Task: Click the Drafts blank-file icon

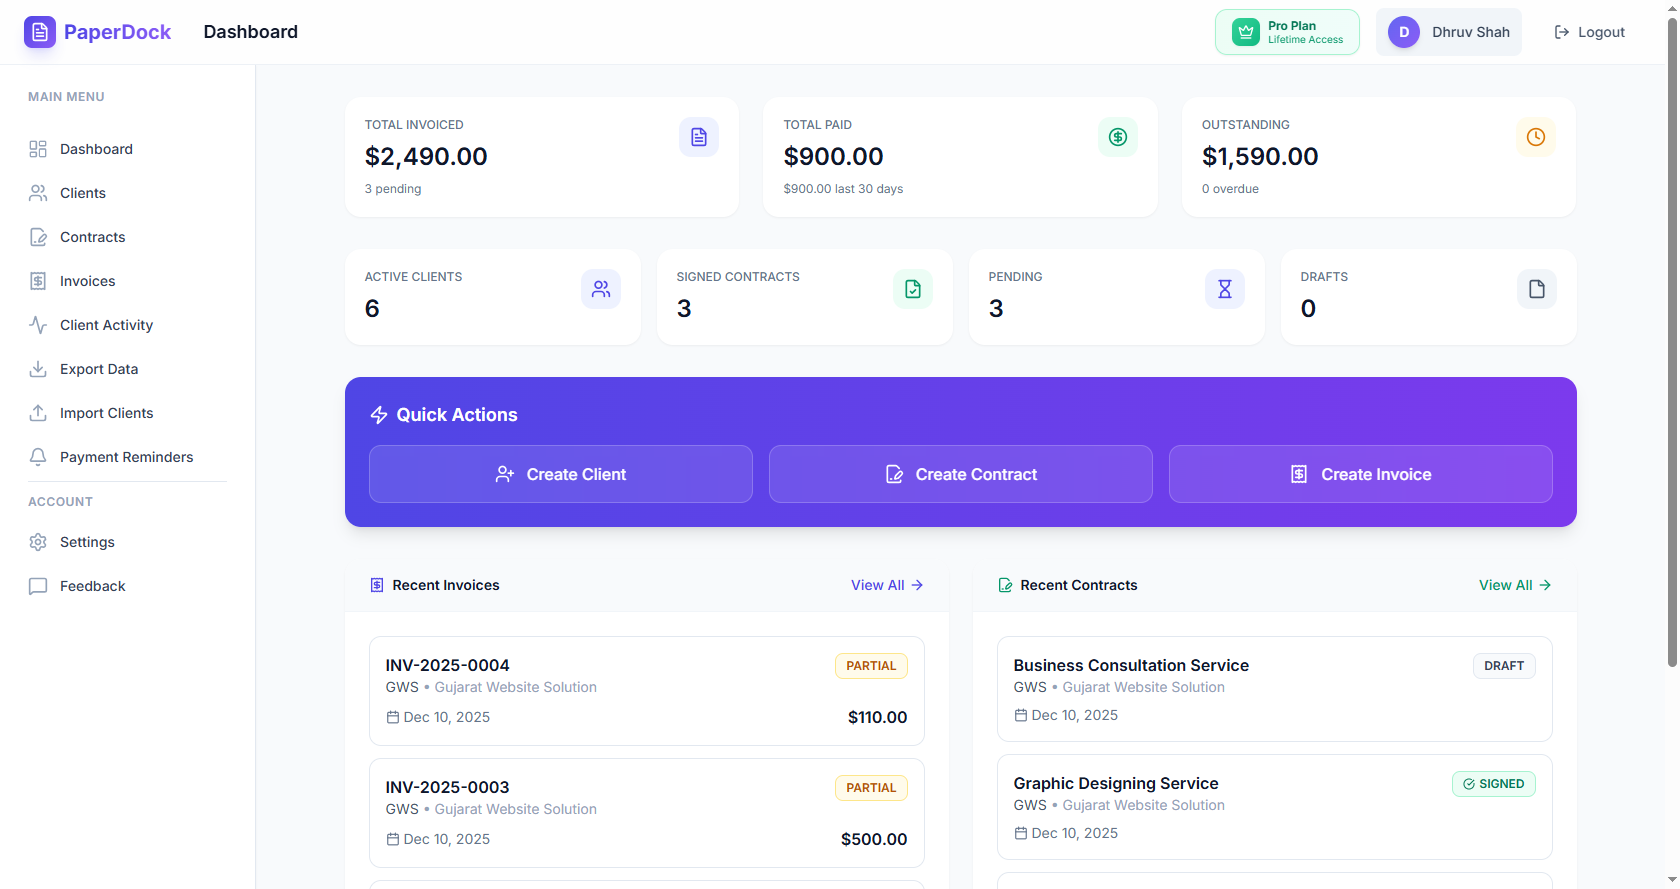Action: click(x=1537, y=289)
